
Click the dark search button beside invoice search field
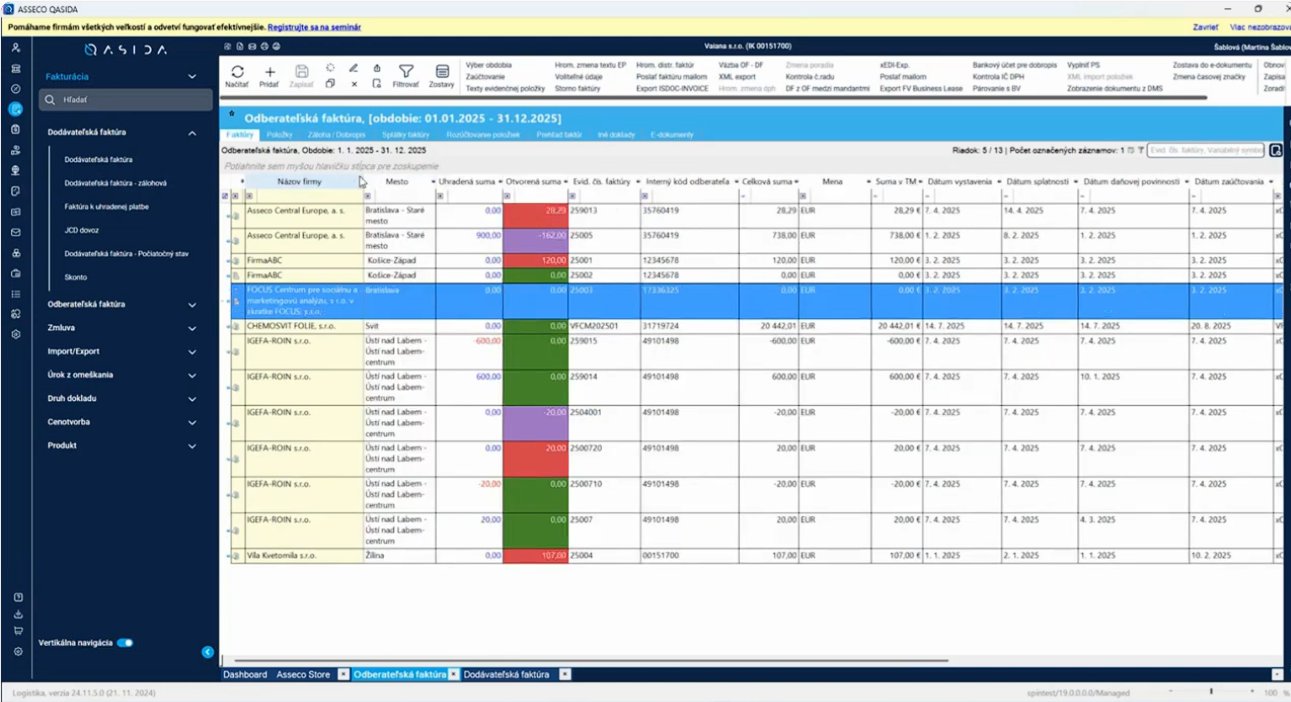pyautogui.click(x=1276, y=150)
